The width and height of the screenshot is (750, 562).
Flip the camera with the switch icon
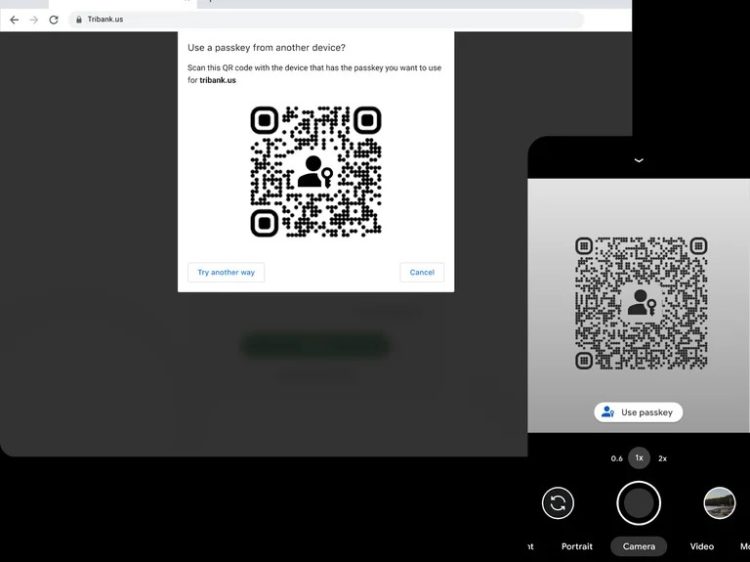pos(558,503)
